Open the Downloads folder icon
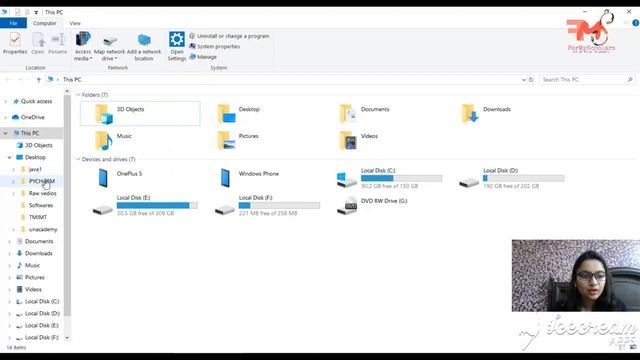This screenshot has height=360, width=640. (x=470, y=113)
